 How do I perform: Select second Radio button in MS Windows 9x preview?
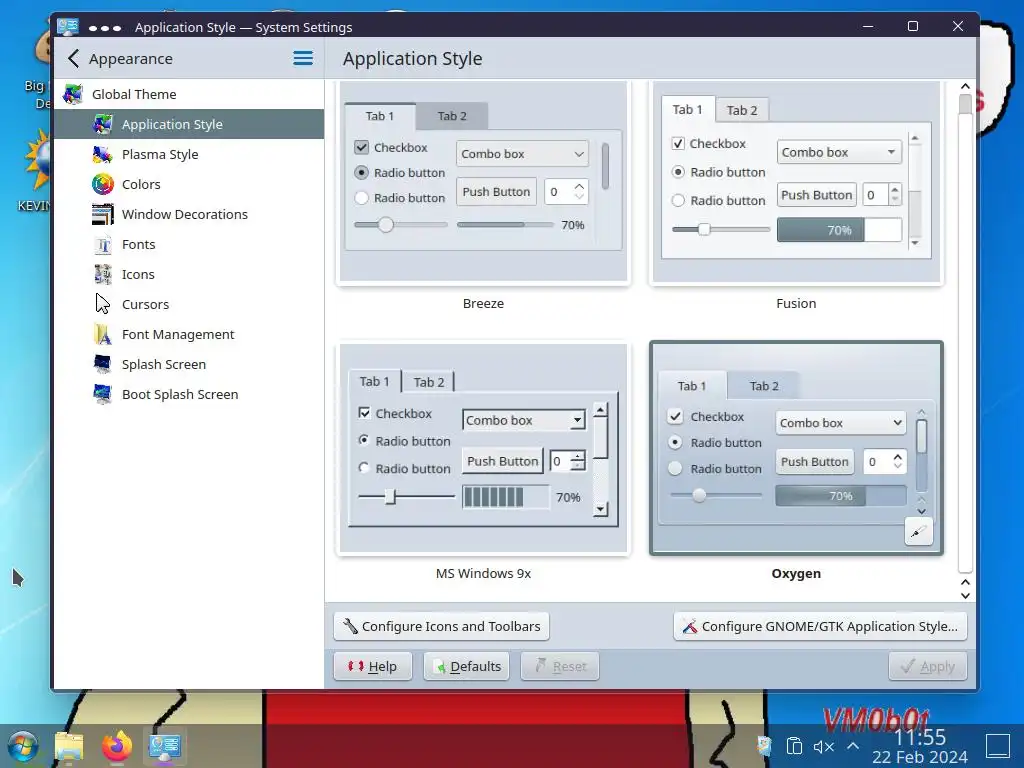pos(364,468)
